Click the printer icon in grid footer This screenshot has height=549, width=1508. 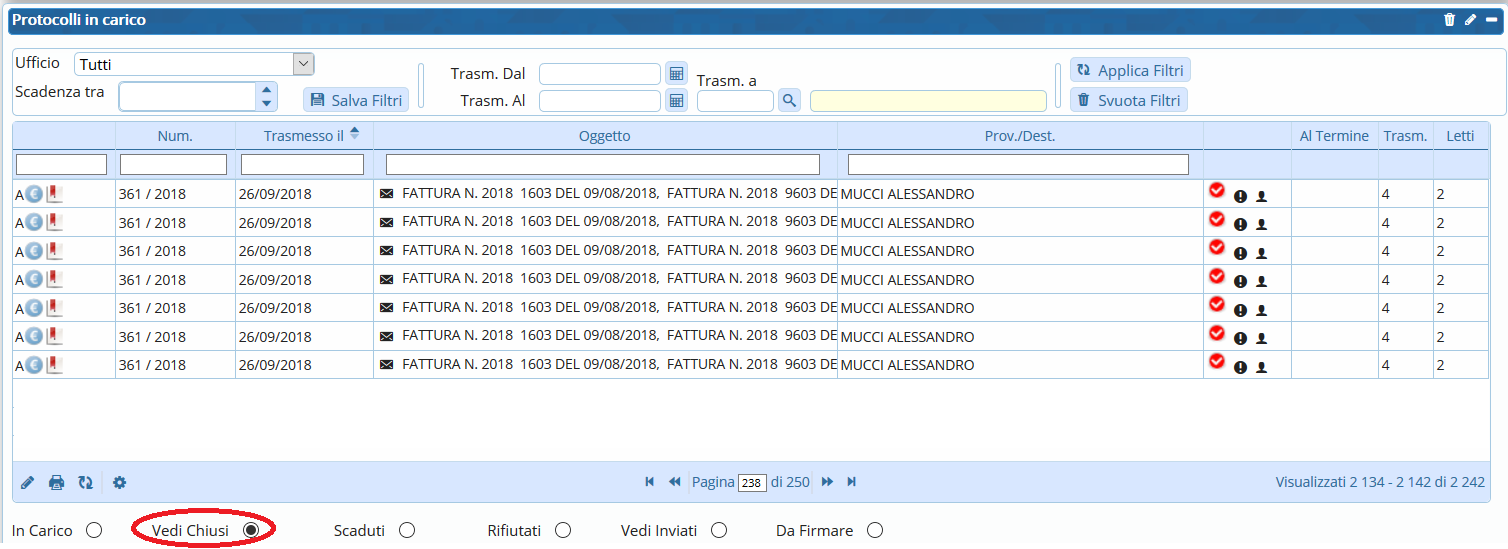(57, 483)
